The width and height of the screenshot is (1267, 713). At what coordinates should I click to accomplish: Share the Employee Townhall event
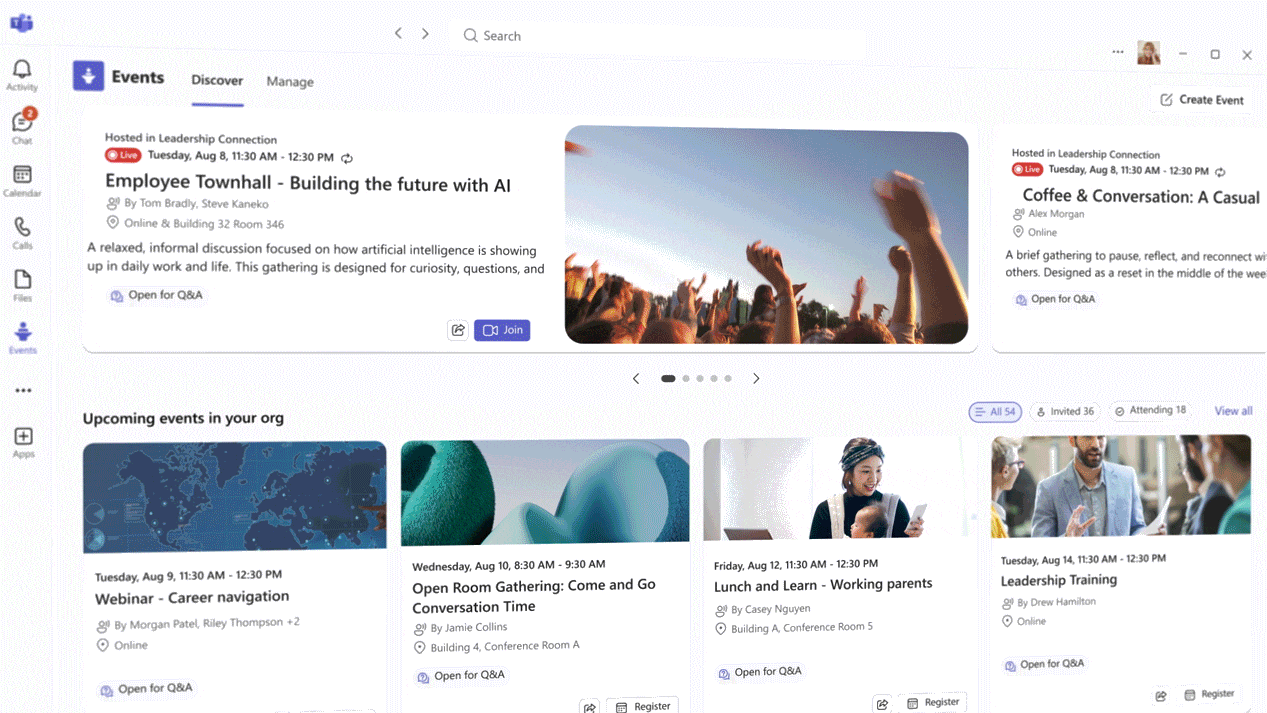(x=458, y=330)
